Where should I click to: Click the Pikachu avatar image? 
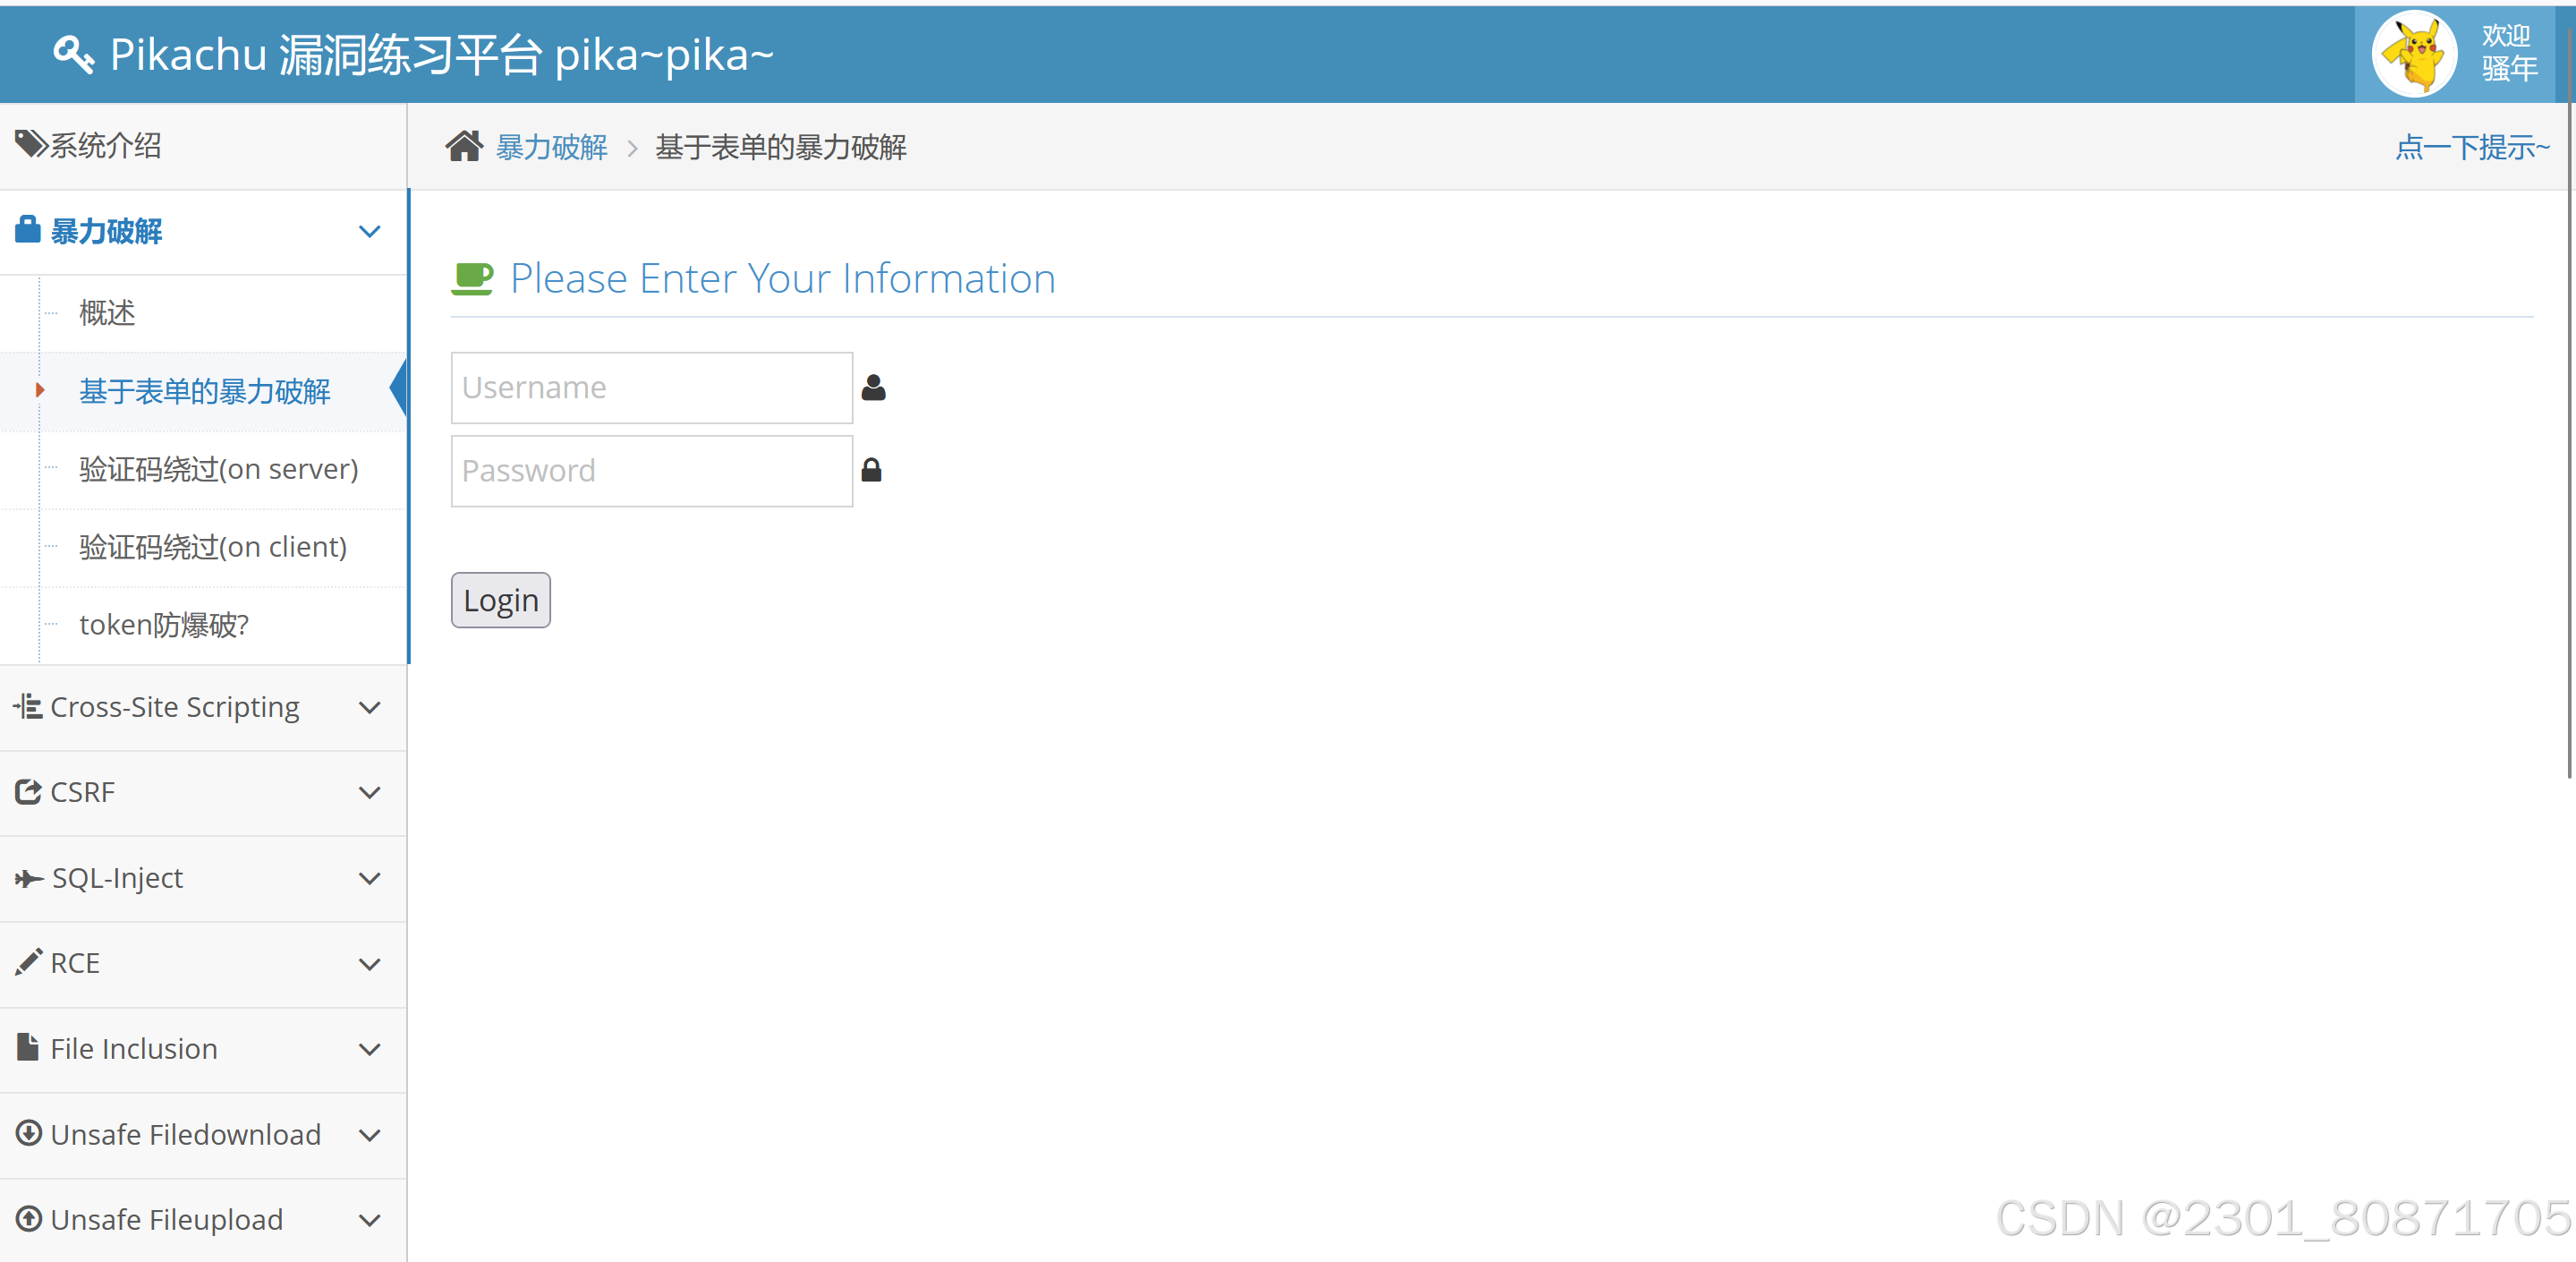2414,55
